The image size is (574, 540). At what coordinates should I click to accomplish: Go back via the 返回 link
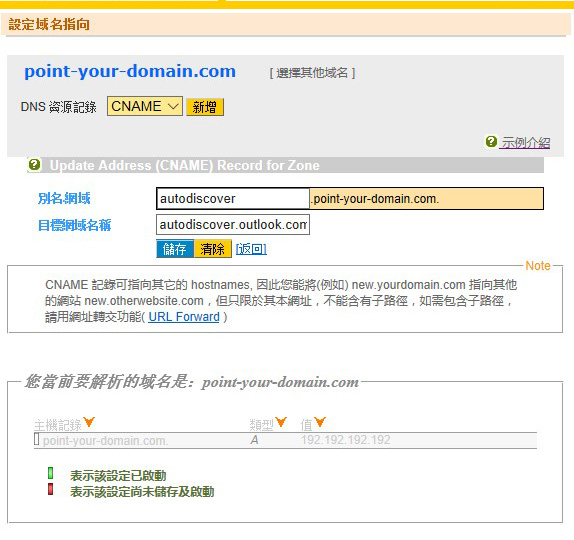[251, 249]
